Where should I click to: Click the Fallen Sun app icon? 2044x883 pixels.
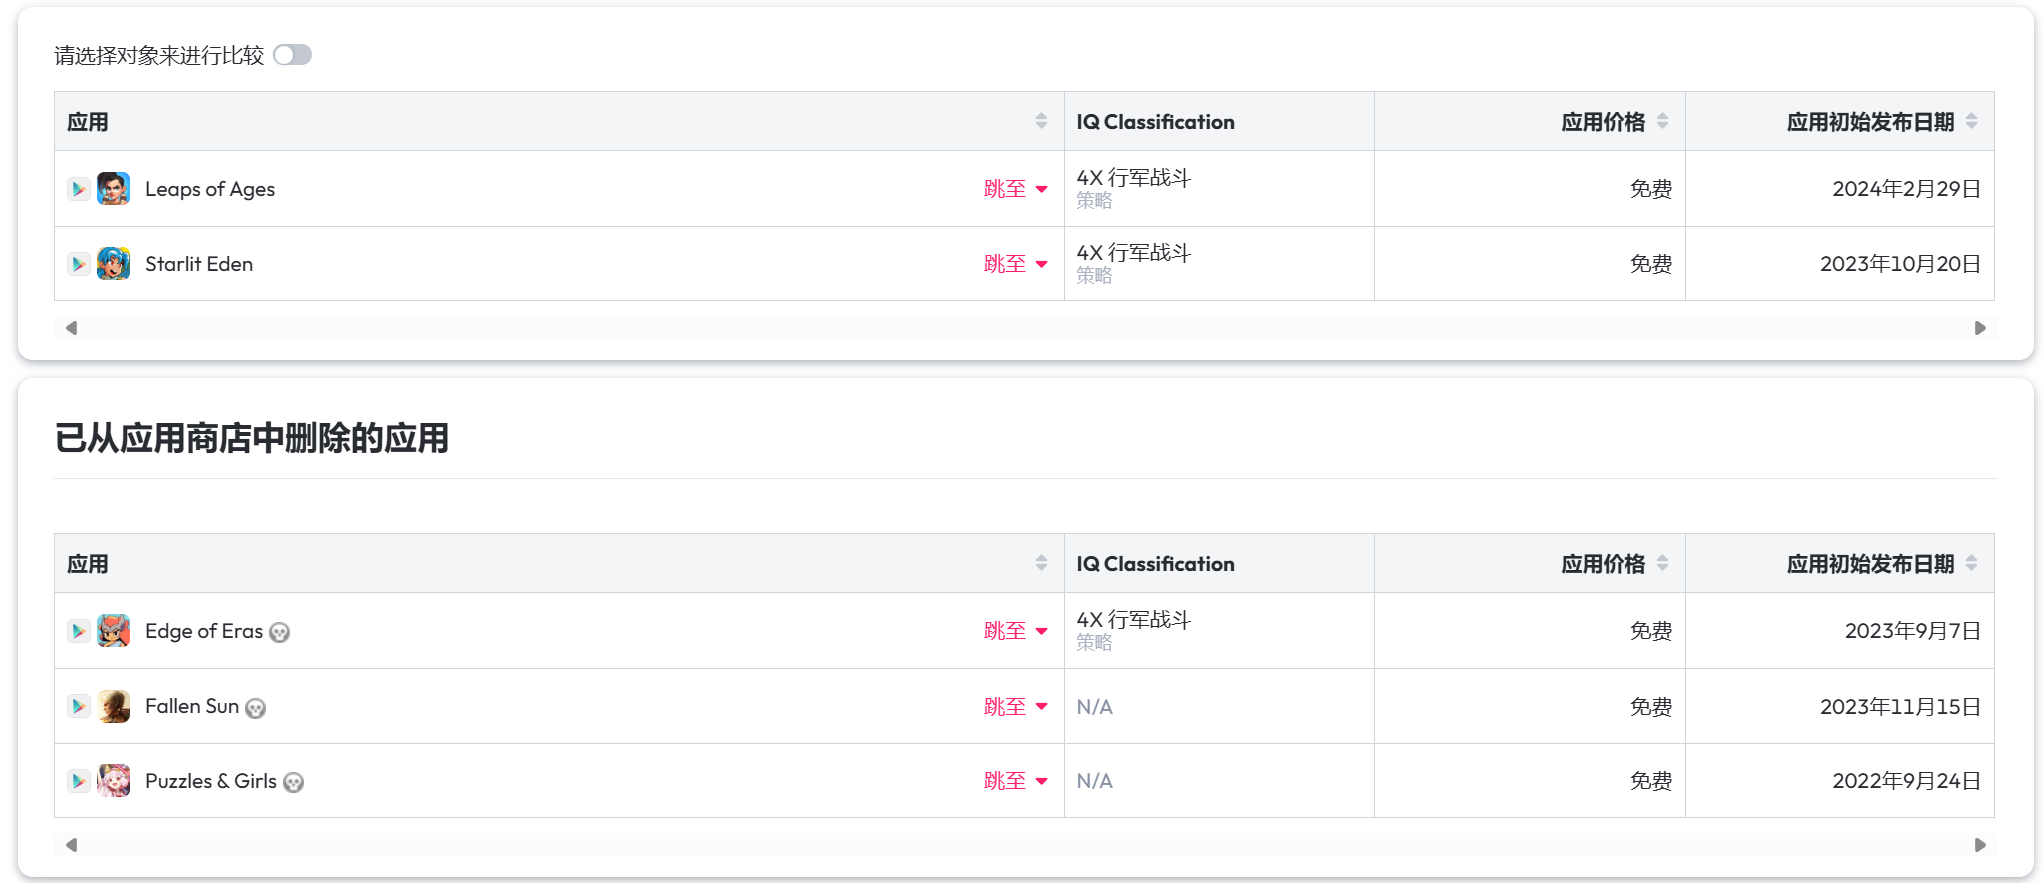113,706
